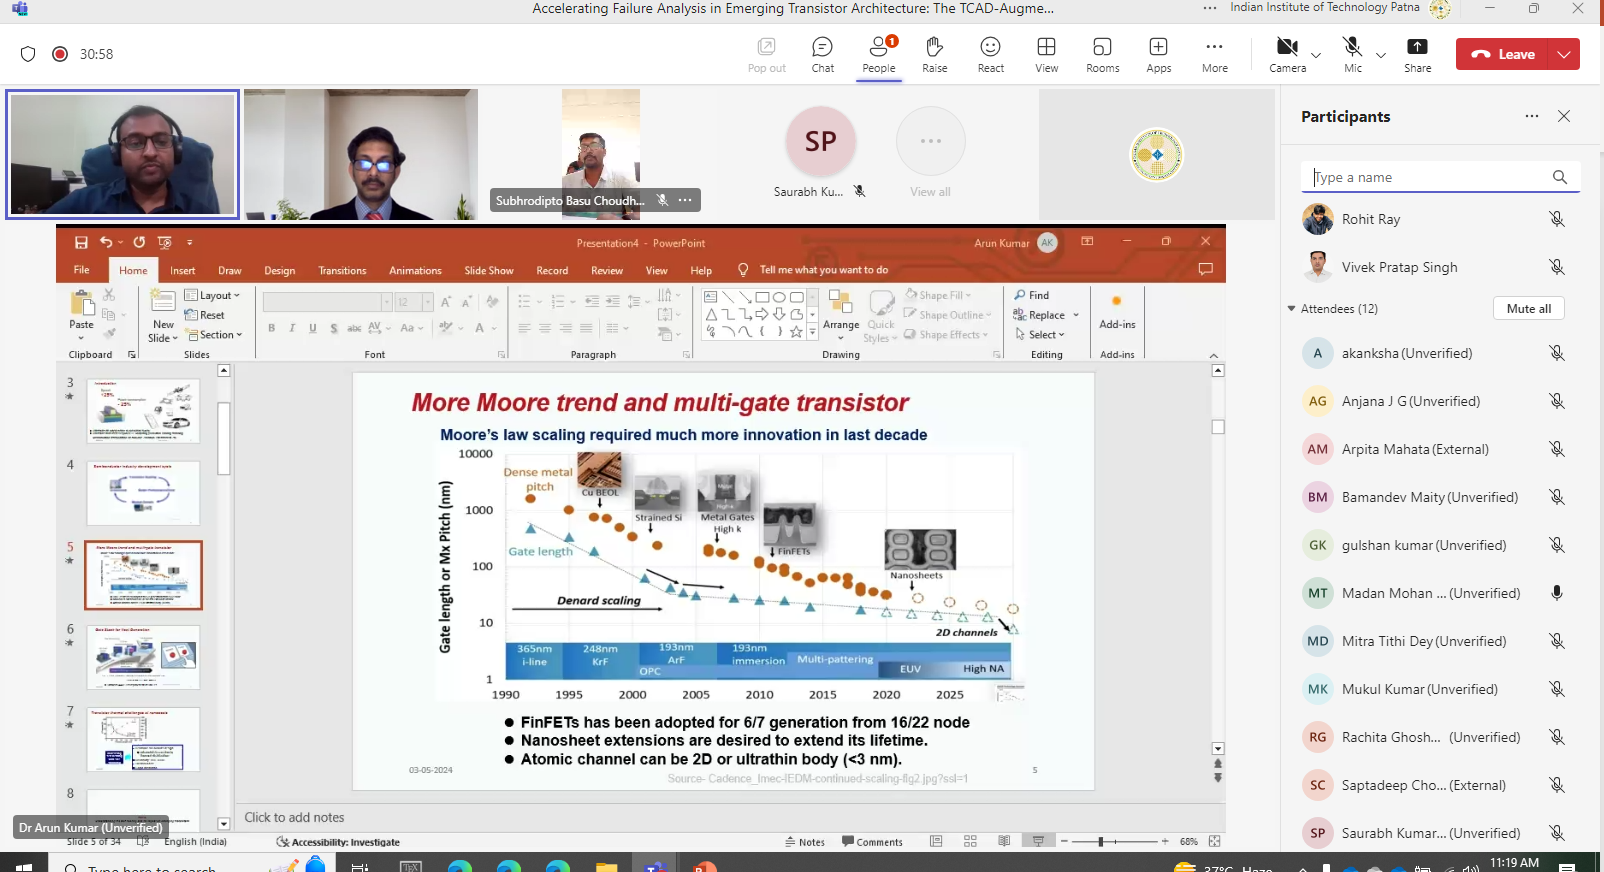Viewport: 1604px width, 872px height.
Task: Open breakout Rooms
Action: [x=1102, y=54]
